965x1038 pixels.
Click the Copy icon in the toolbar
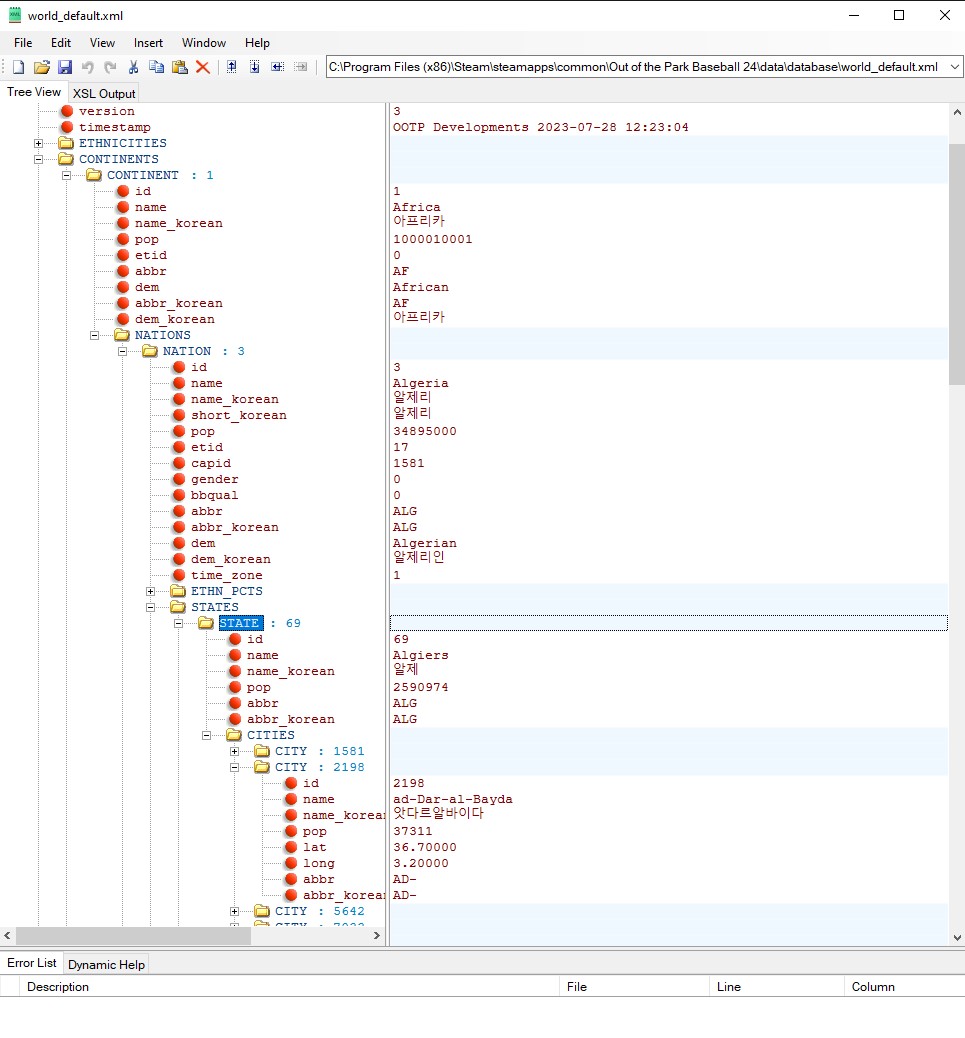pyautogui.click(x=156, y=67)
